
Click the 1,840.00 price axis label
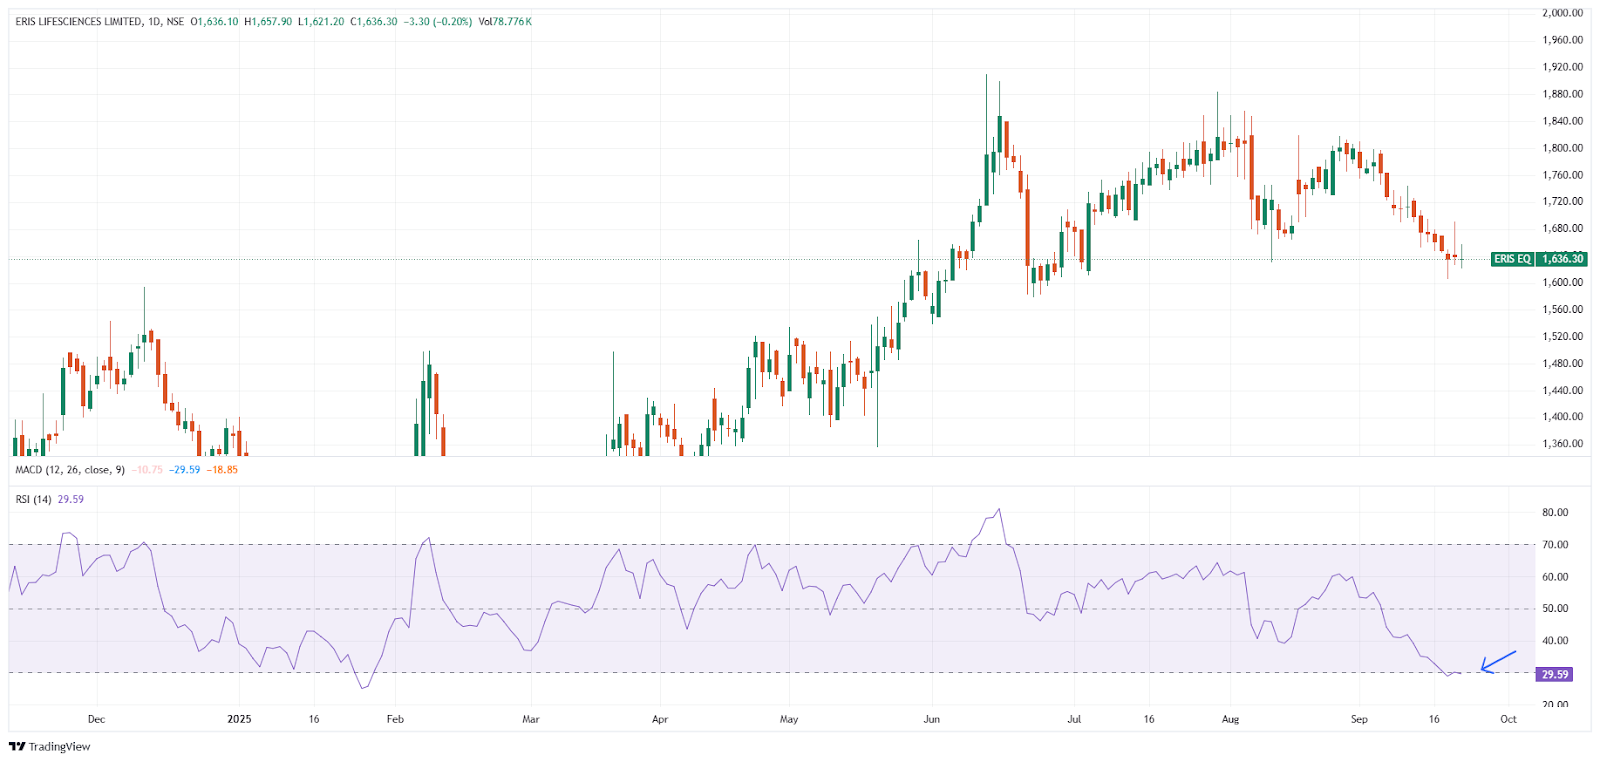click(1563, 121)
